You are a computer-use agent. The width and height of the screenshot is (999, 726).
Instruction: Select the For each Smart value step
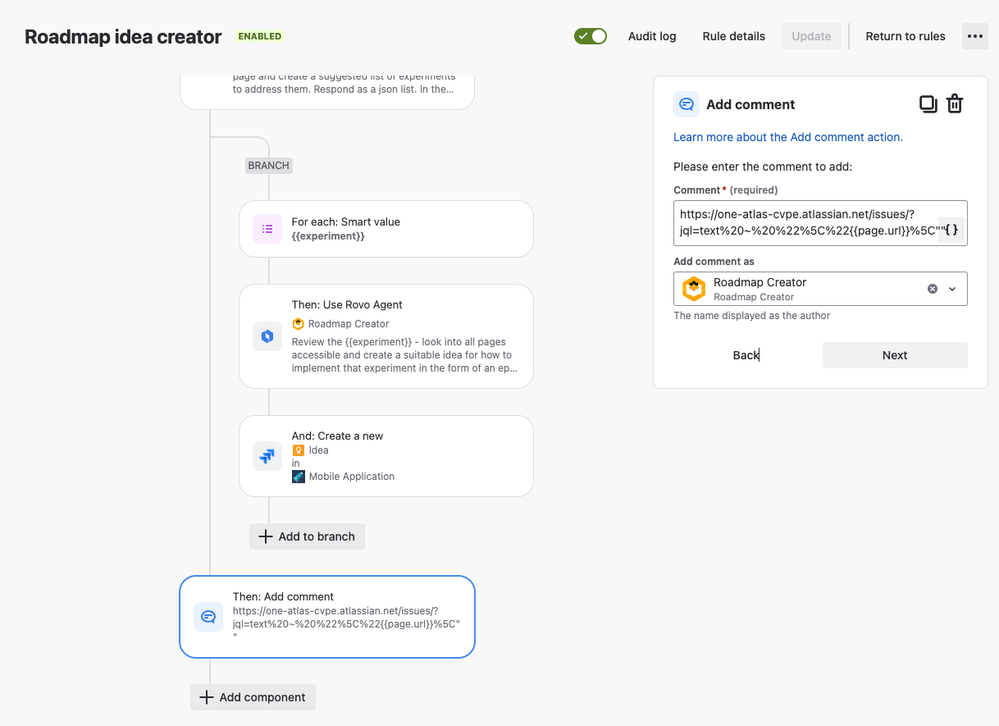(x=386, y=229)
